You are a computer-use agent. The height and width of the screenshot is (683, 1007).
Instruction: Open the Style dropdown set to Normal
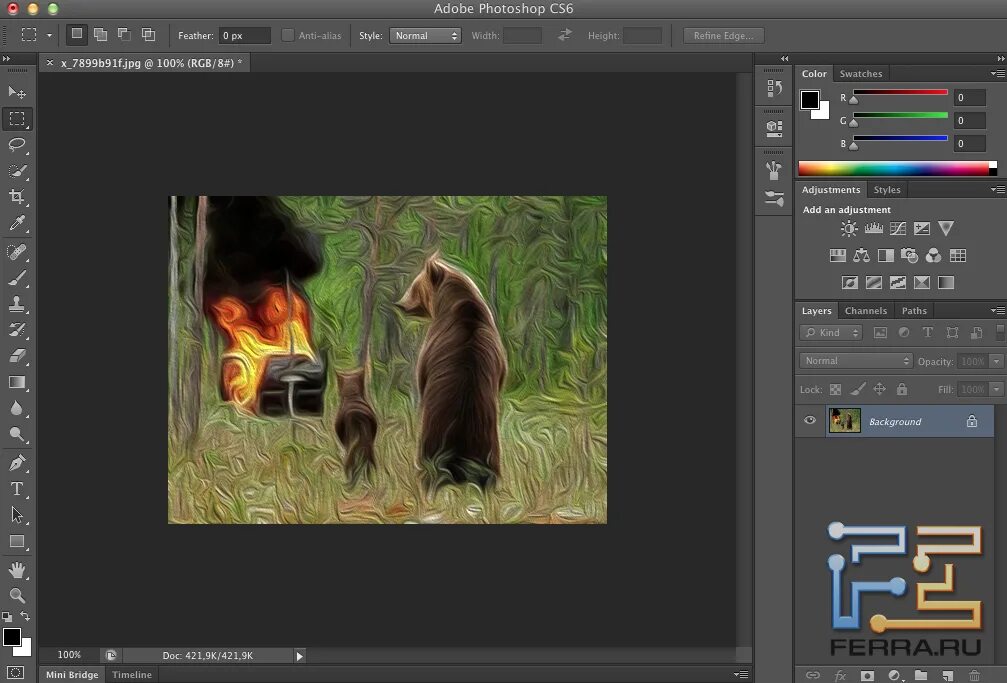pyautogui.click(x=425, y=36)
